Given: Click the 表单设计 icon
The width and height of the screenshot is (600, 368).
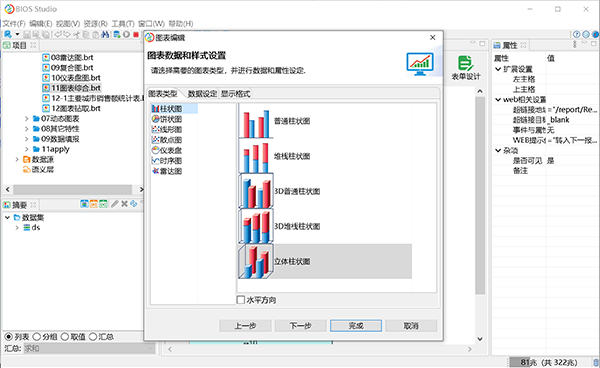Looking at the screenshot, I should click(466, 68).
